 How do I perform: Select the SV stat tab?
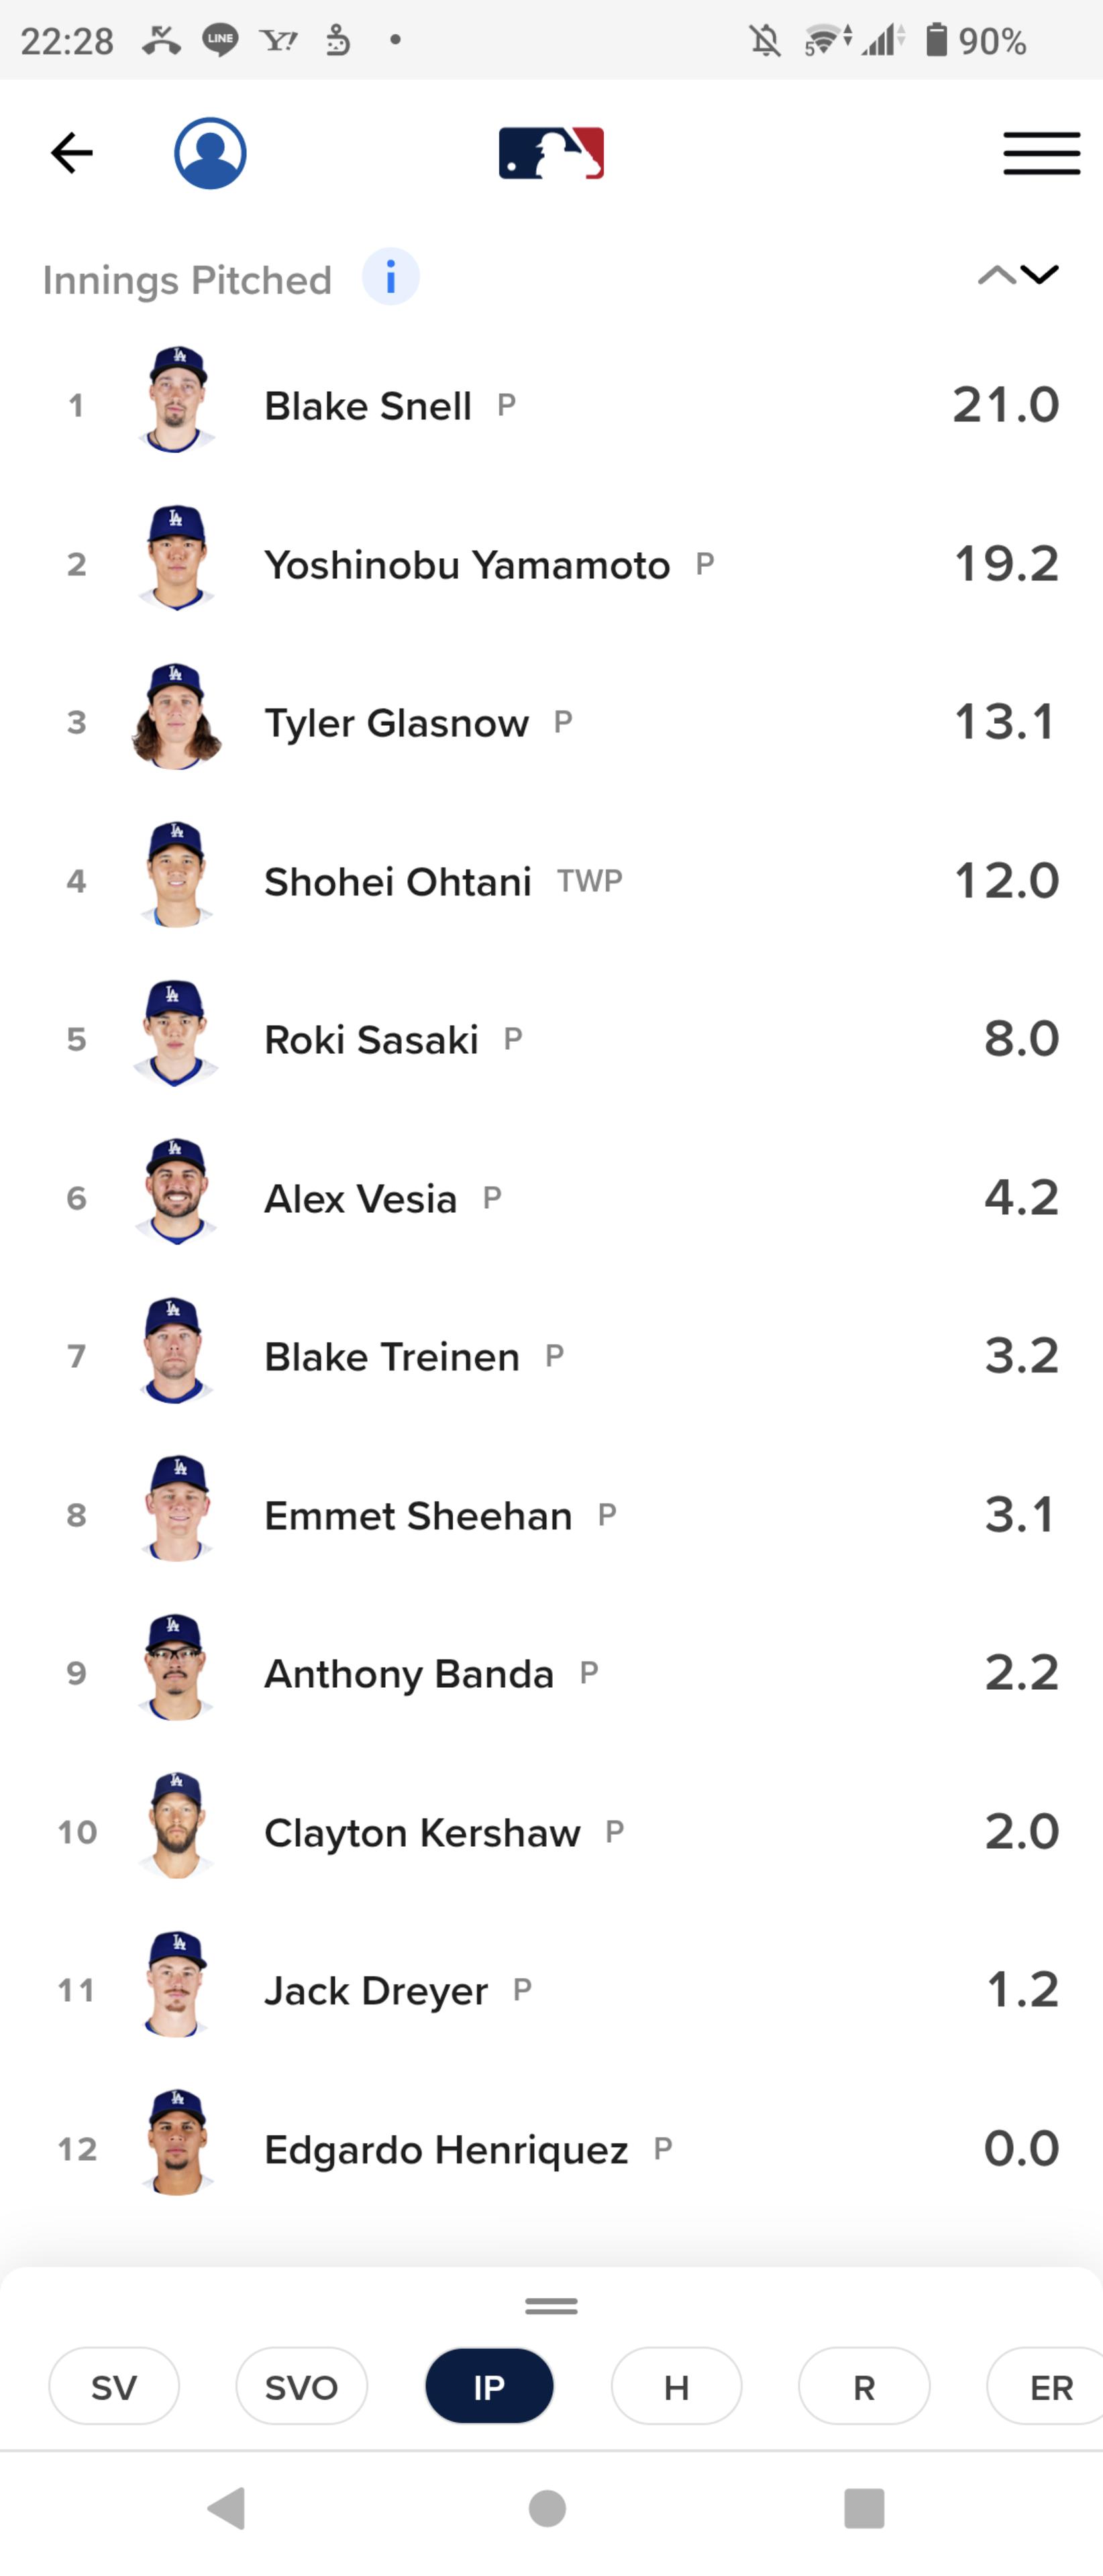click(114, 2387)
